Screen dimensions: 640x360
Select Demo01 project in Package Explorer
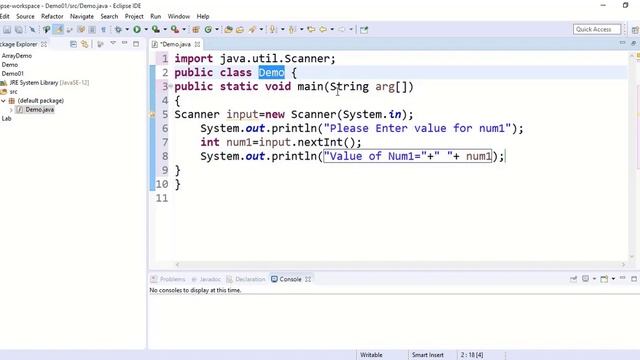coord(13,74)
